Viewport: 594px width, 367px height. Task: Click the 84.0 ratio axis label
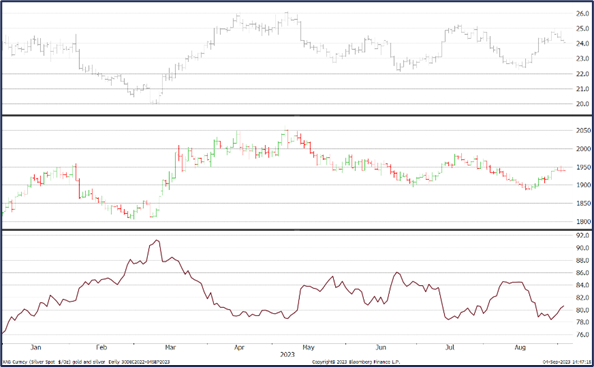pyautogui.click(x=583, y=285)
